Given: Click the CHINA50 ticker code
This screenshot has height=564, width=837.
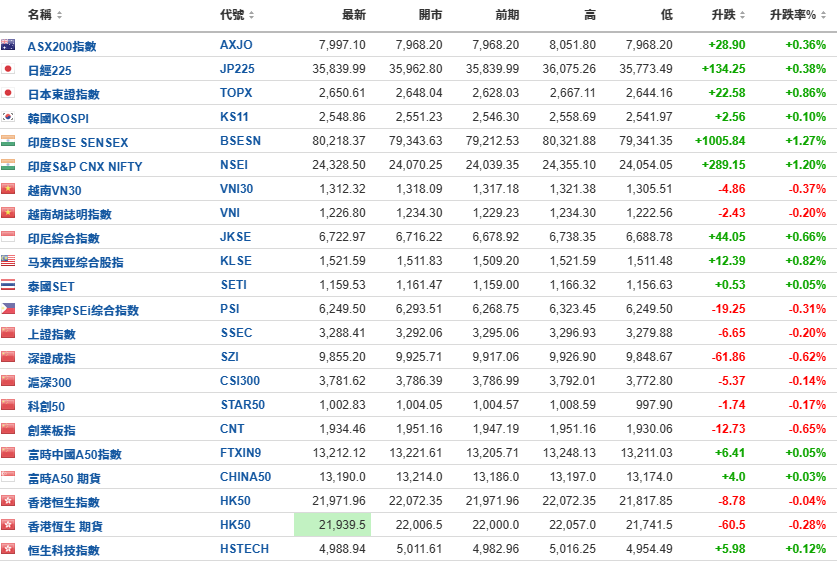Looking at the screenshot, I should pyautogui.click(x=246, y=477).
